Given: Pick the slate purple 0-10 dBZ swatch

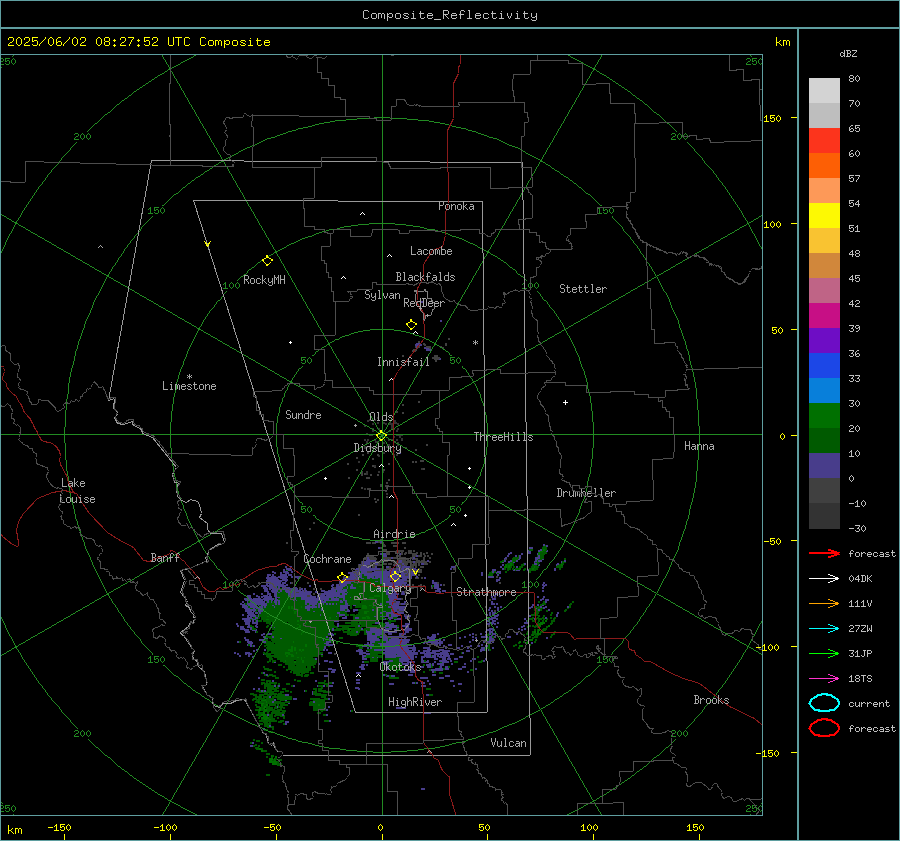Looking at the screenshot, I should pos(824,466).
